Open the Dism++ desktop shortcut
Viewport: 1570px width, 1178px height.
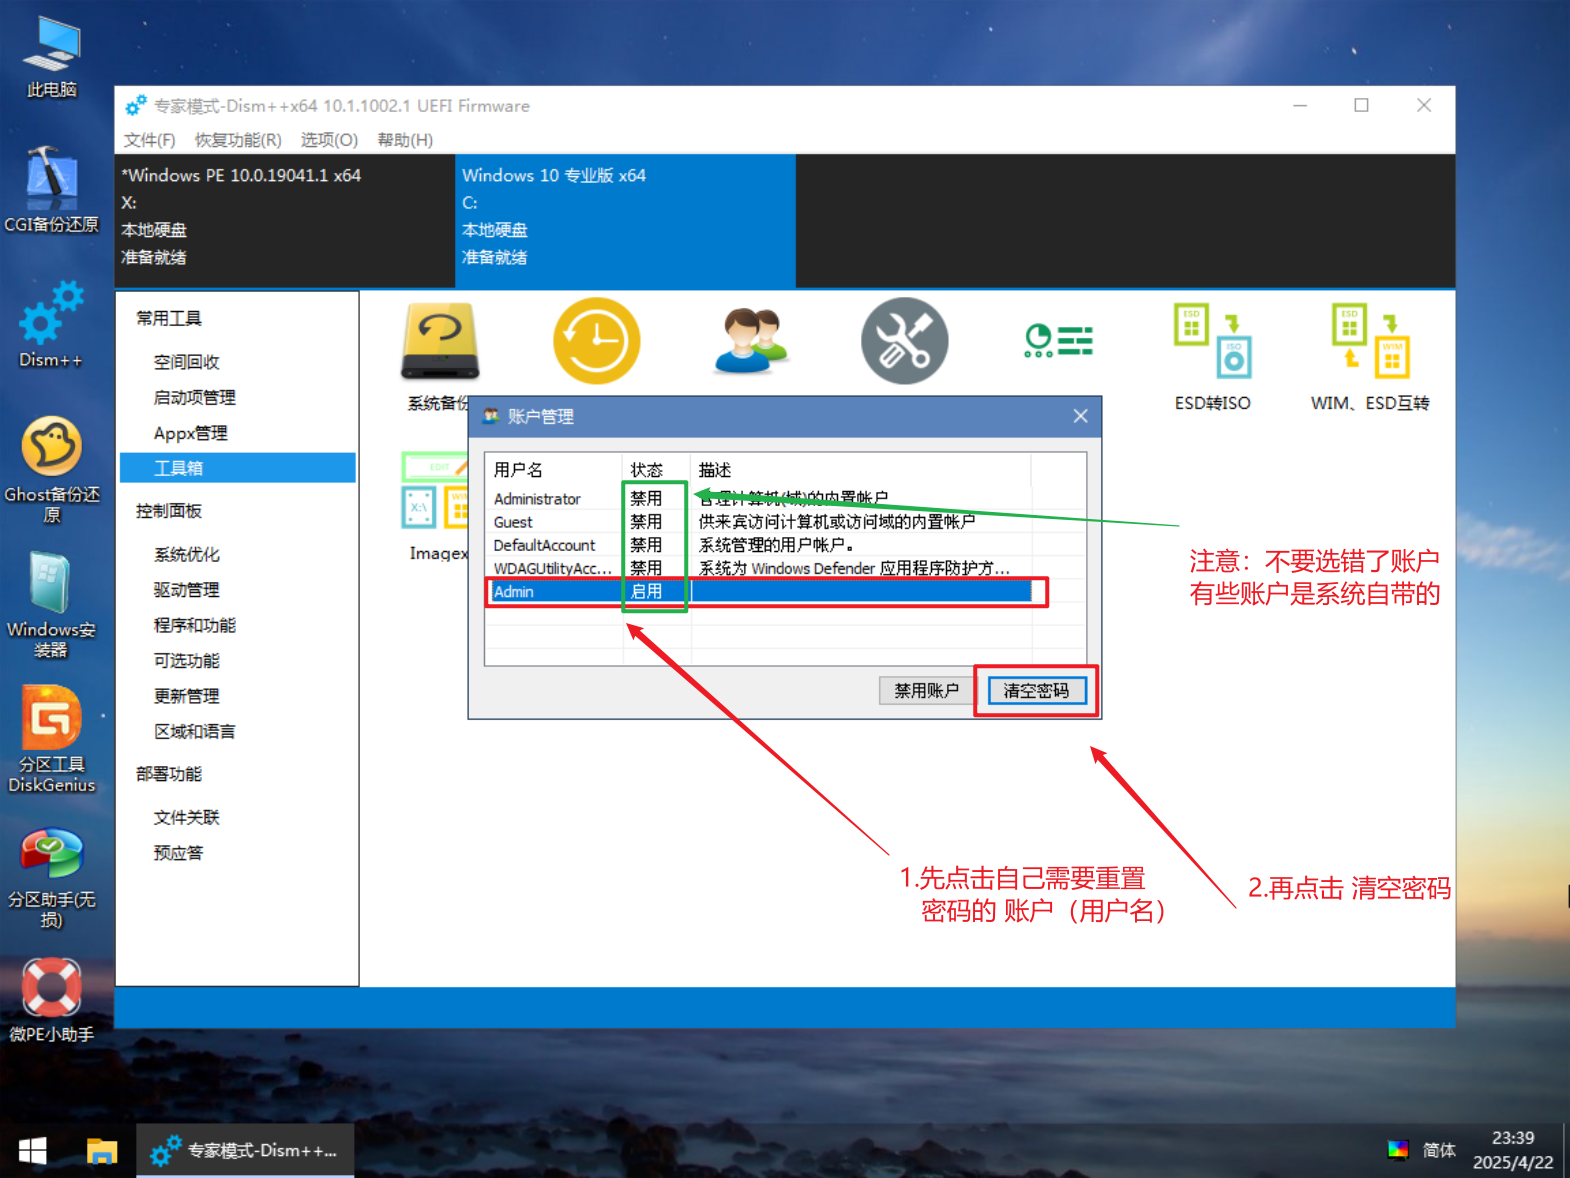[51, 324]
